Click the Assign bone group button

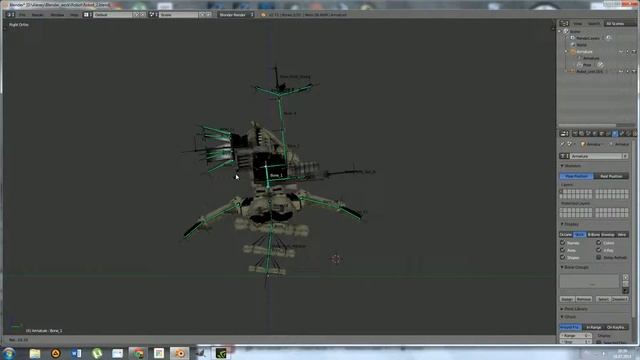coord(567,299)
